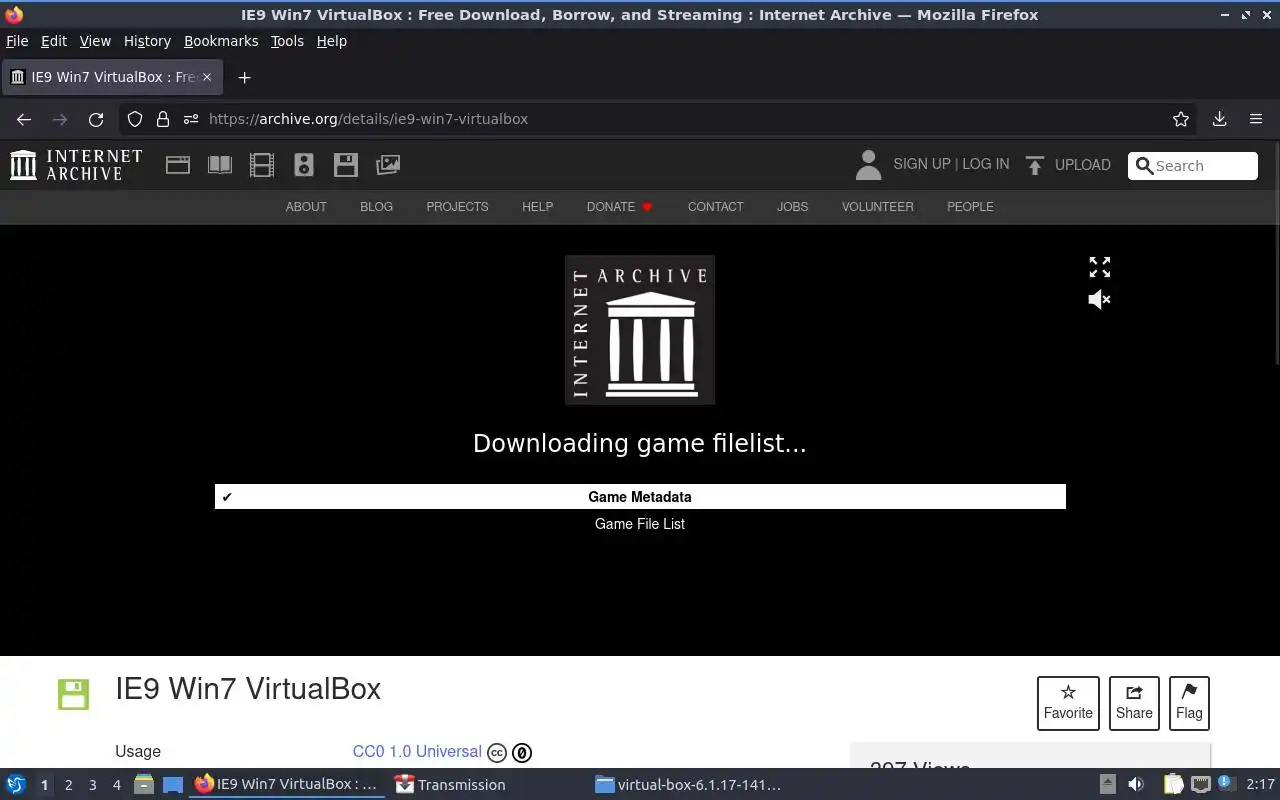Open the Bookmarks menu
Image resolution: width=1280 pixels, height=800 pixels.
click(221, 41)
